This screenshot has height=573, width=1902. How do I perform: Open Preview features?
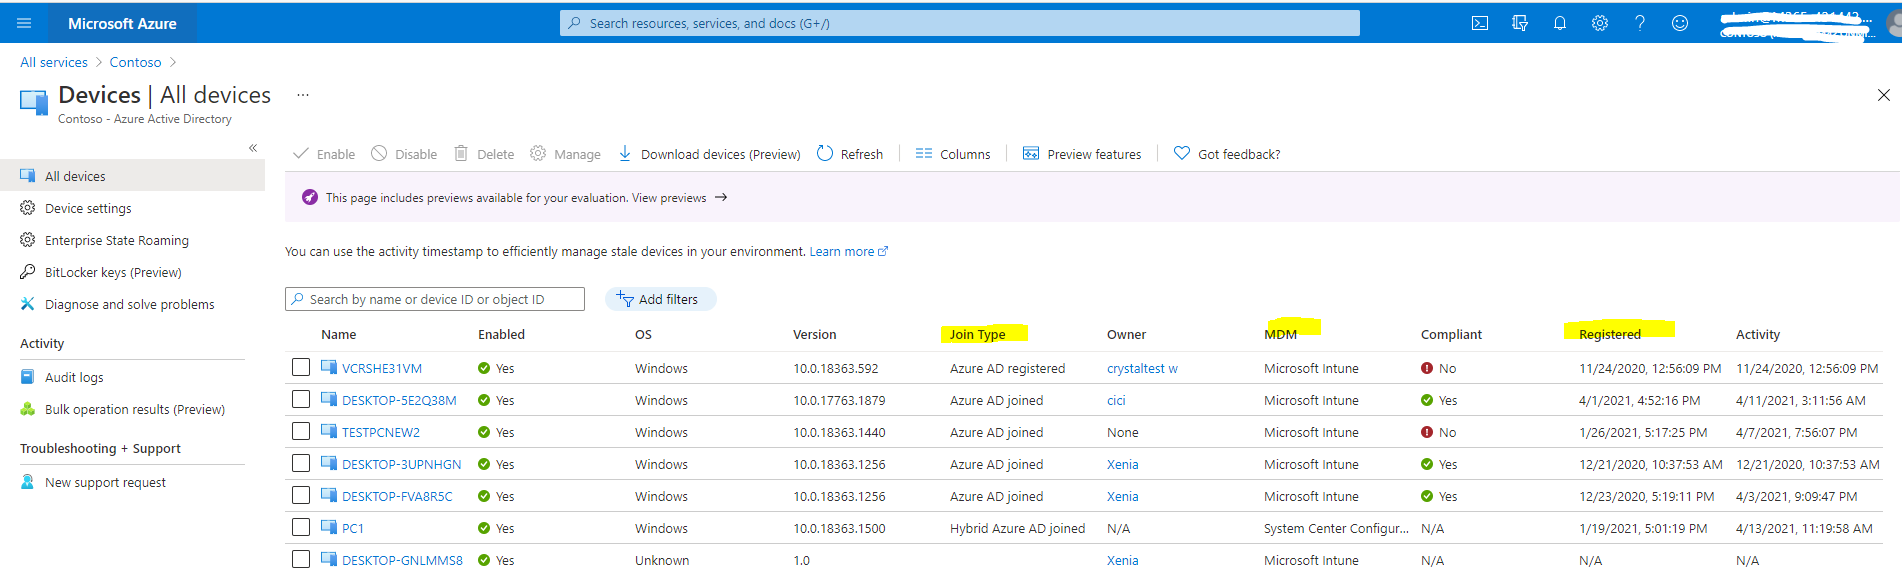point(1082,154)
